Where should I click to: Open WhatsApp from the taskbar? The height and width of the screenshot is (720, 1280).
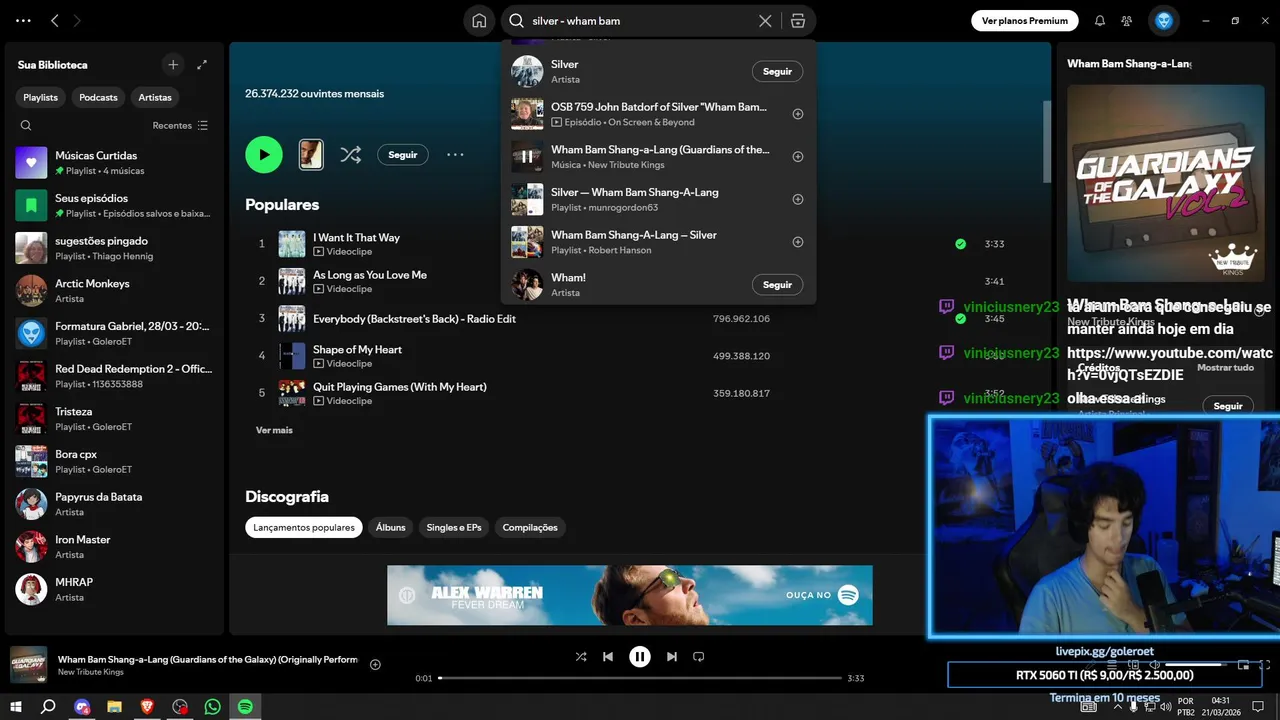pos(212,707)
